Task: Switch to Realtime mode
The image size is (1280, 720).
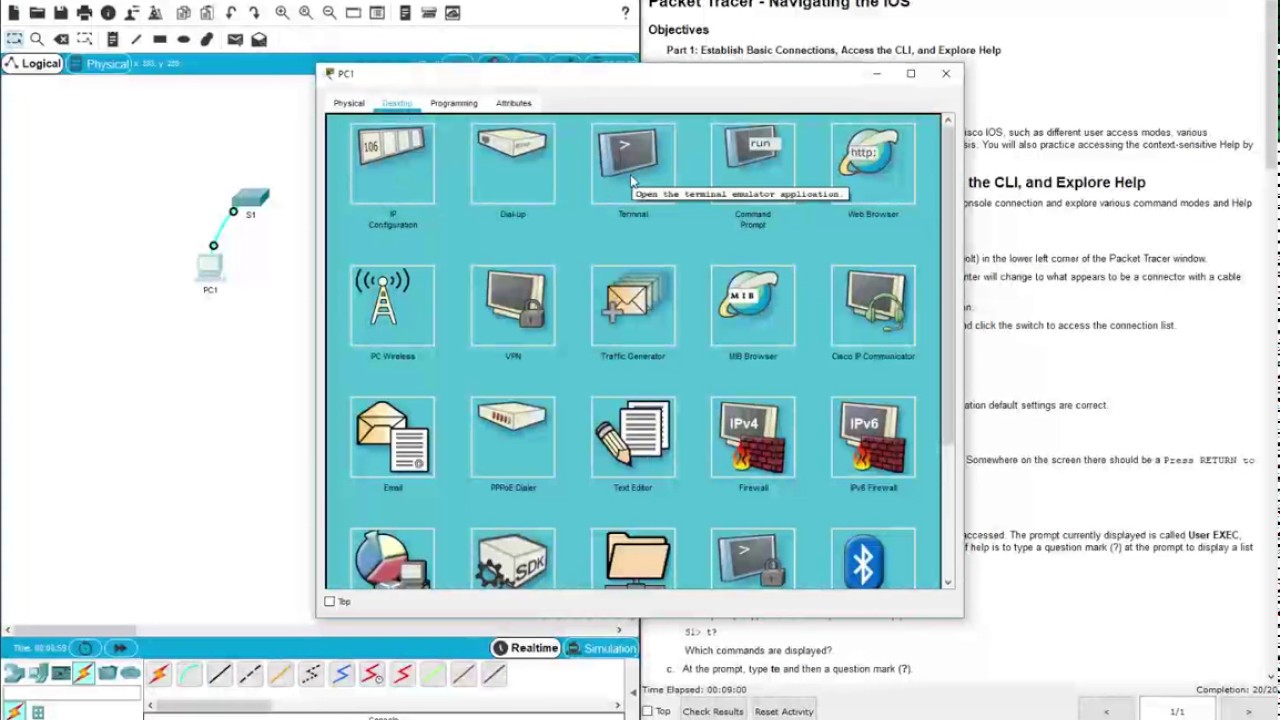Action: tap(525, 648)
